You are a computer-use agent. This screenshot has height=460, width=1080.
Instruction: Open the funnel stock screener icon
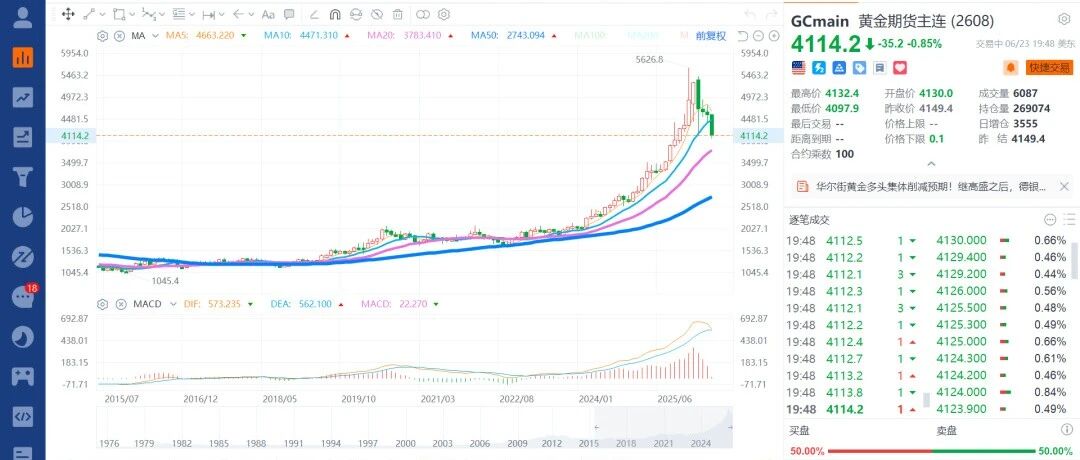(23, 177)
